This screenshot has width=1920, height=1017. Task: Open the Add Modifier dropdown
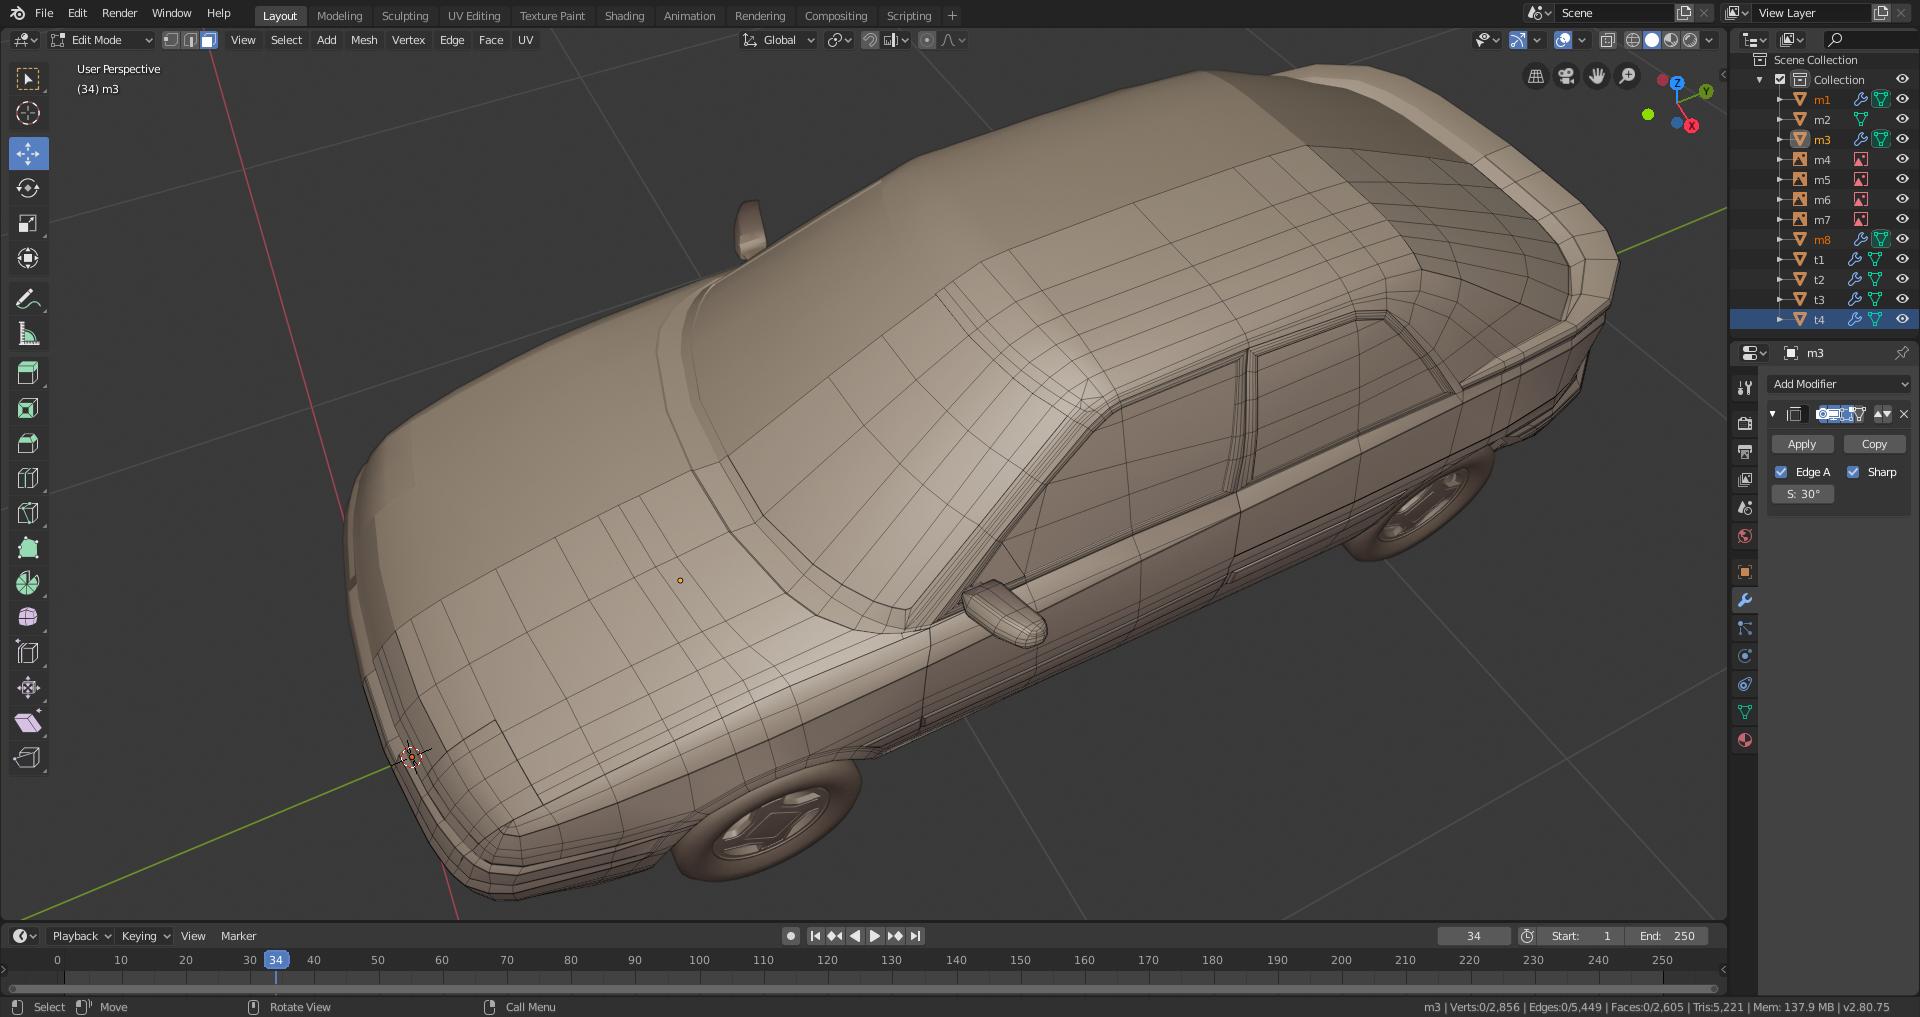[1840, 384]
